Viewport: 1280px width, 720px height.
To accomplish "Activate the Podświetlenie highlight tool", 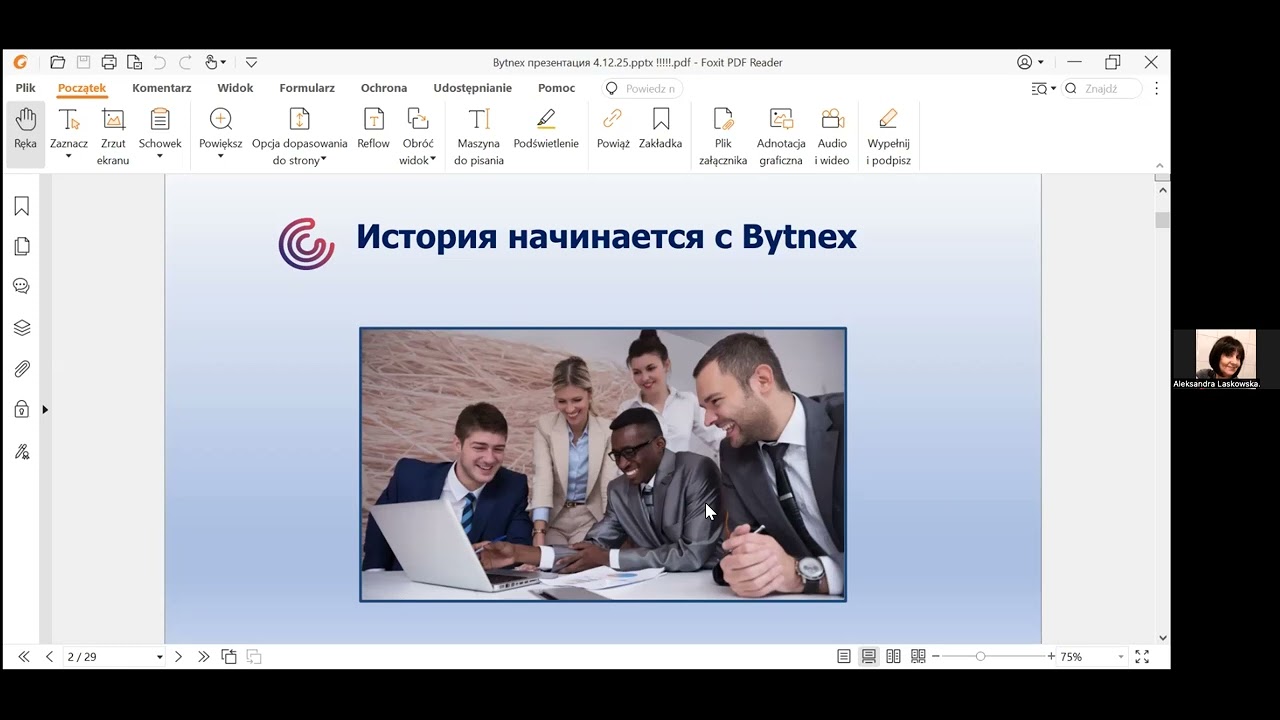I will click(x=546, y=129).
